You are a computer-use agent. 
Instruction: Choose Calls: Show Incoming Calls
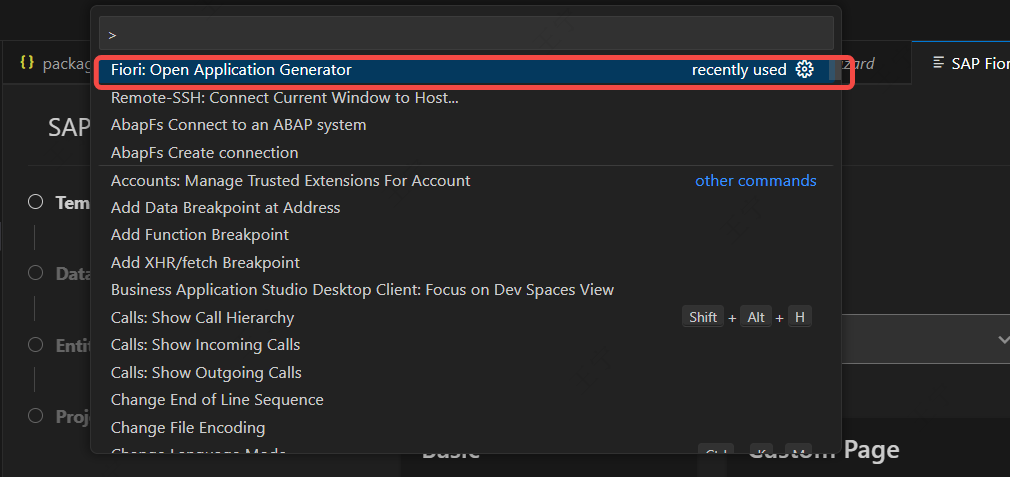click(466, 345)
